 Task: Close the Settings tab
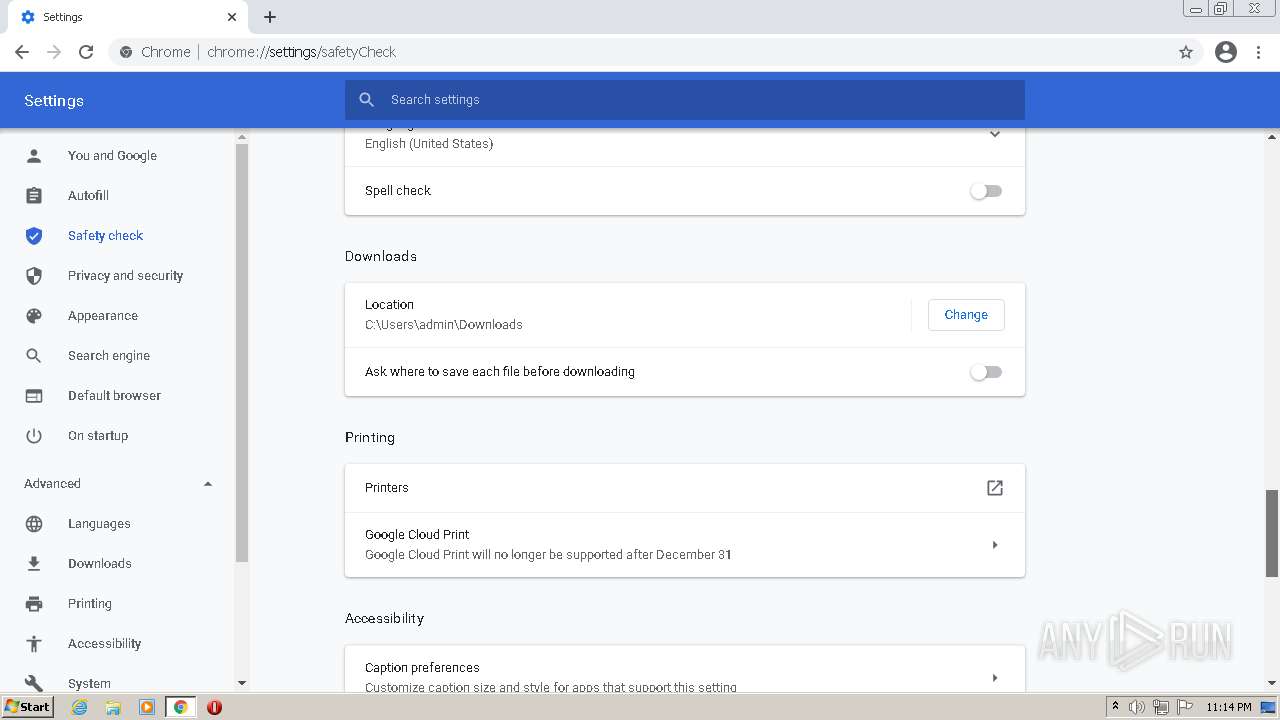tap(232, 17)
